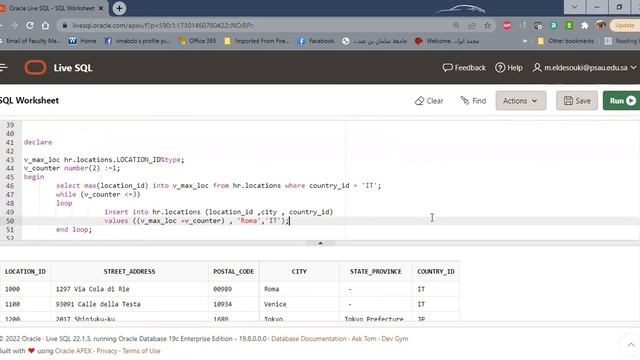The width and height of the screenshot is (640, 360).
Task: Open the share page icon in address bar
Action: [x=472, y=25]
